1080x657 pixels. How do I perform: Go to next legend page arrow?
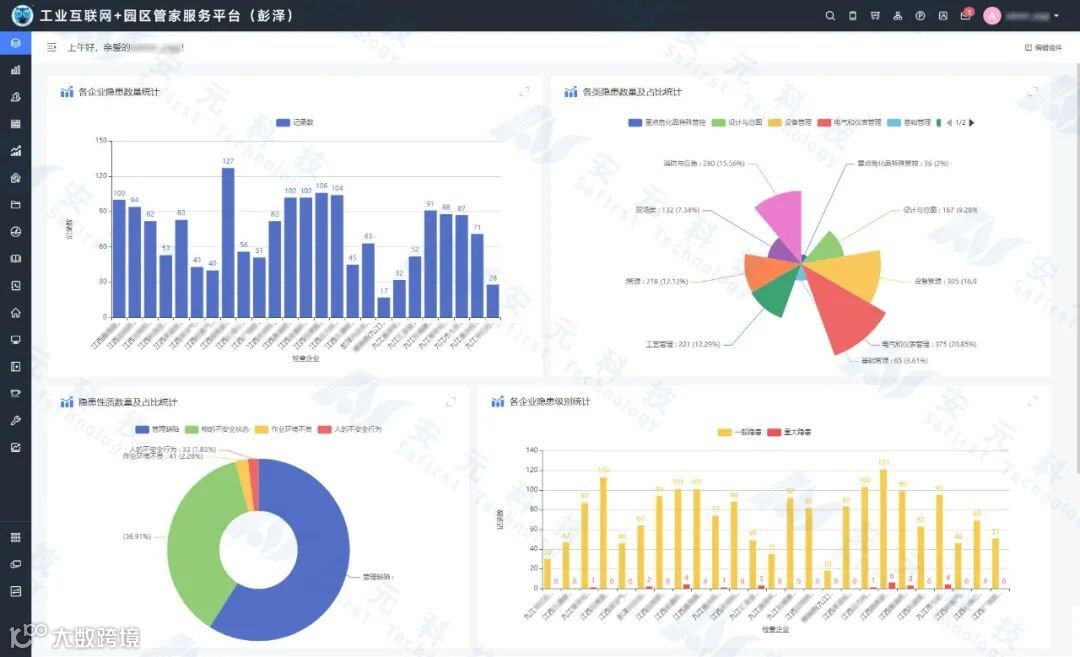972,123
